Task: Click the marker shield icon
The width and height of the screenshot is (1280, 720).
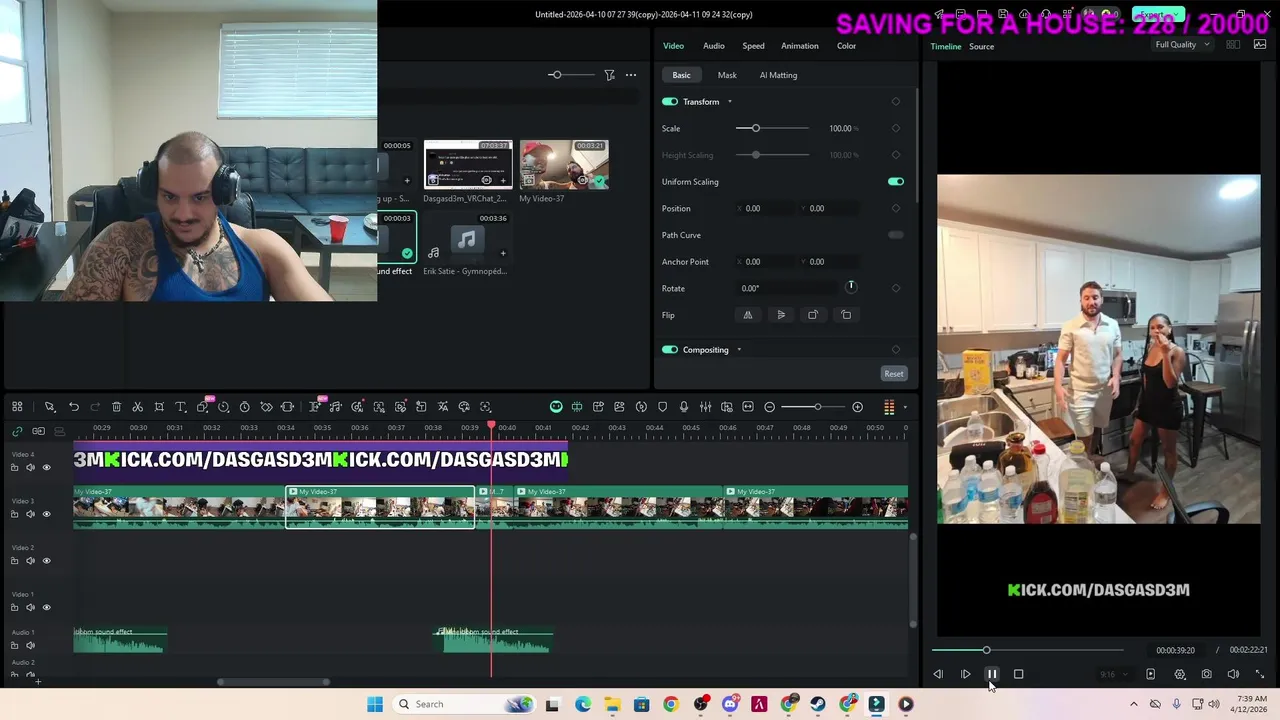Action: coord(662,407)
